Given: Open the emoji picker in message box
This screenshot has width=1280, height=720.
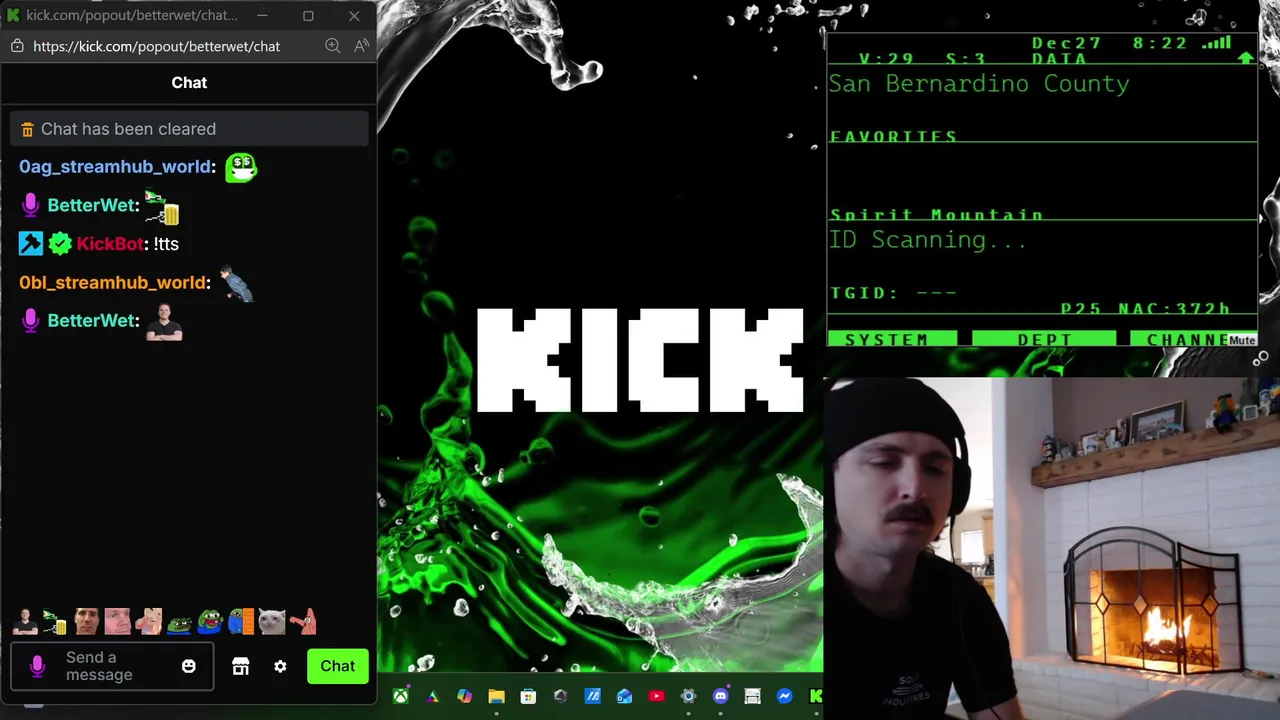Looking at the screenshot, I should pos(189,666).
